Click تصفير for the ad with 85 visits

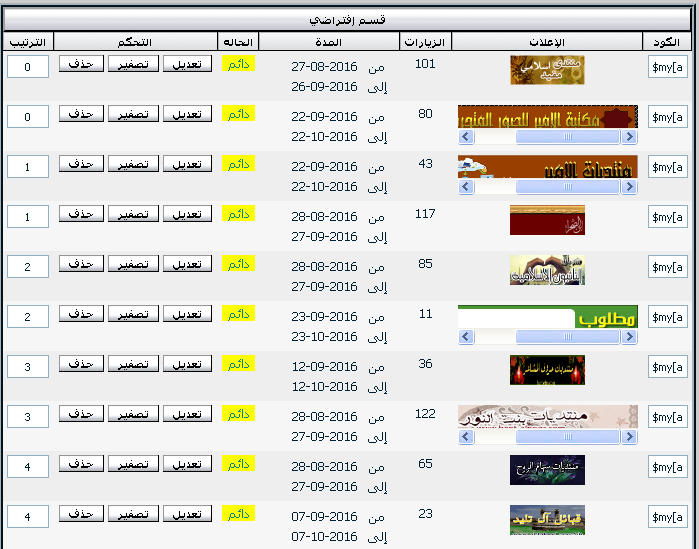point(133,263)
